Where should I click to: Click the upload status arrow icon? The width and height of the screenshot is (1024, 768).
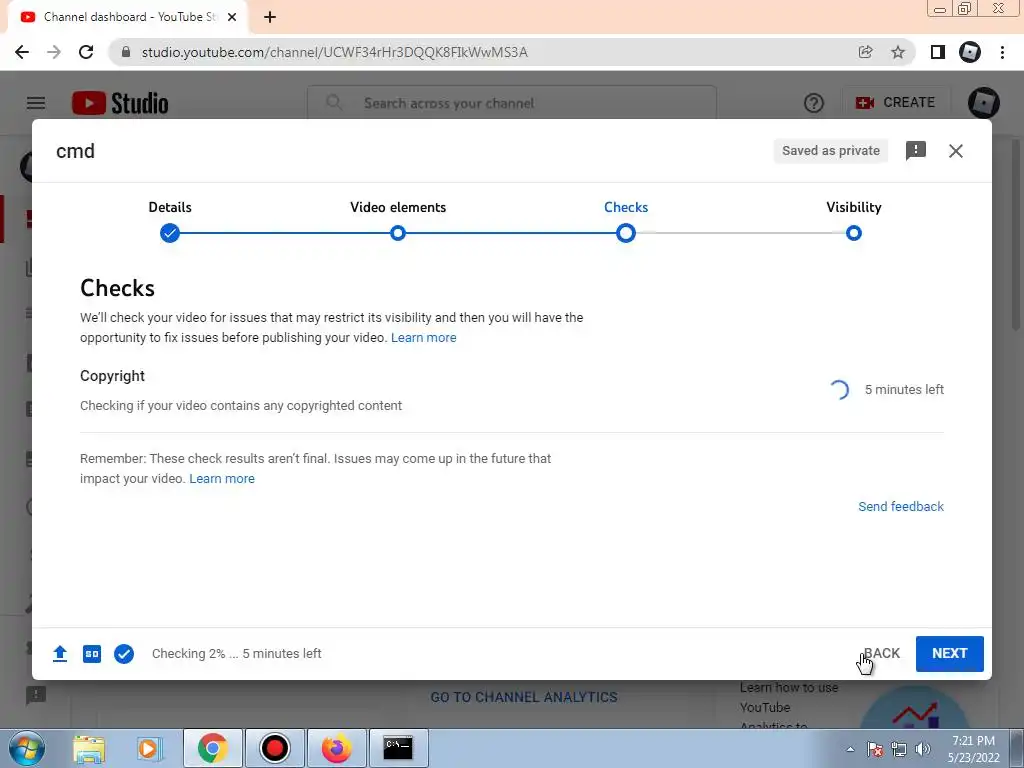point(60,654)
